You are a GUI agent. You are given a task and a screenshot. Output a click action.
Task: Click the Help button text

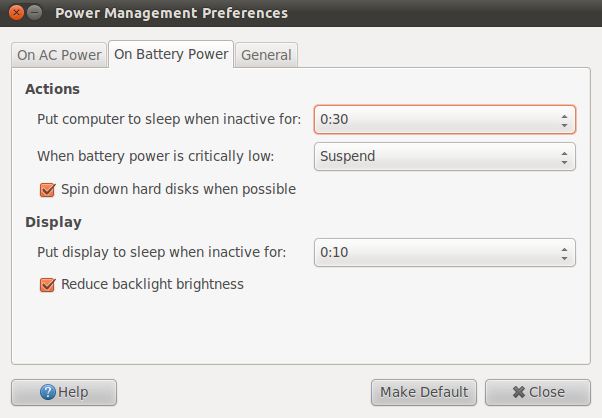click(x=73, y=392)
